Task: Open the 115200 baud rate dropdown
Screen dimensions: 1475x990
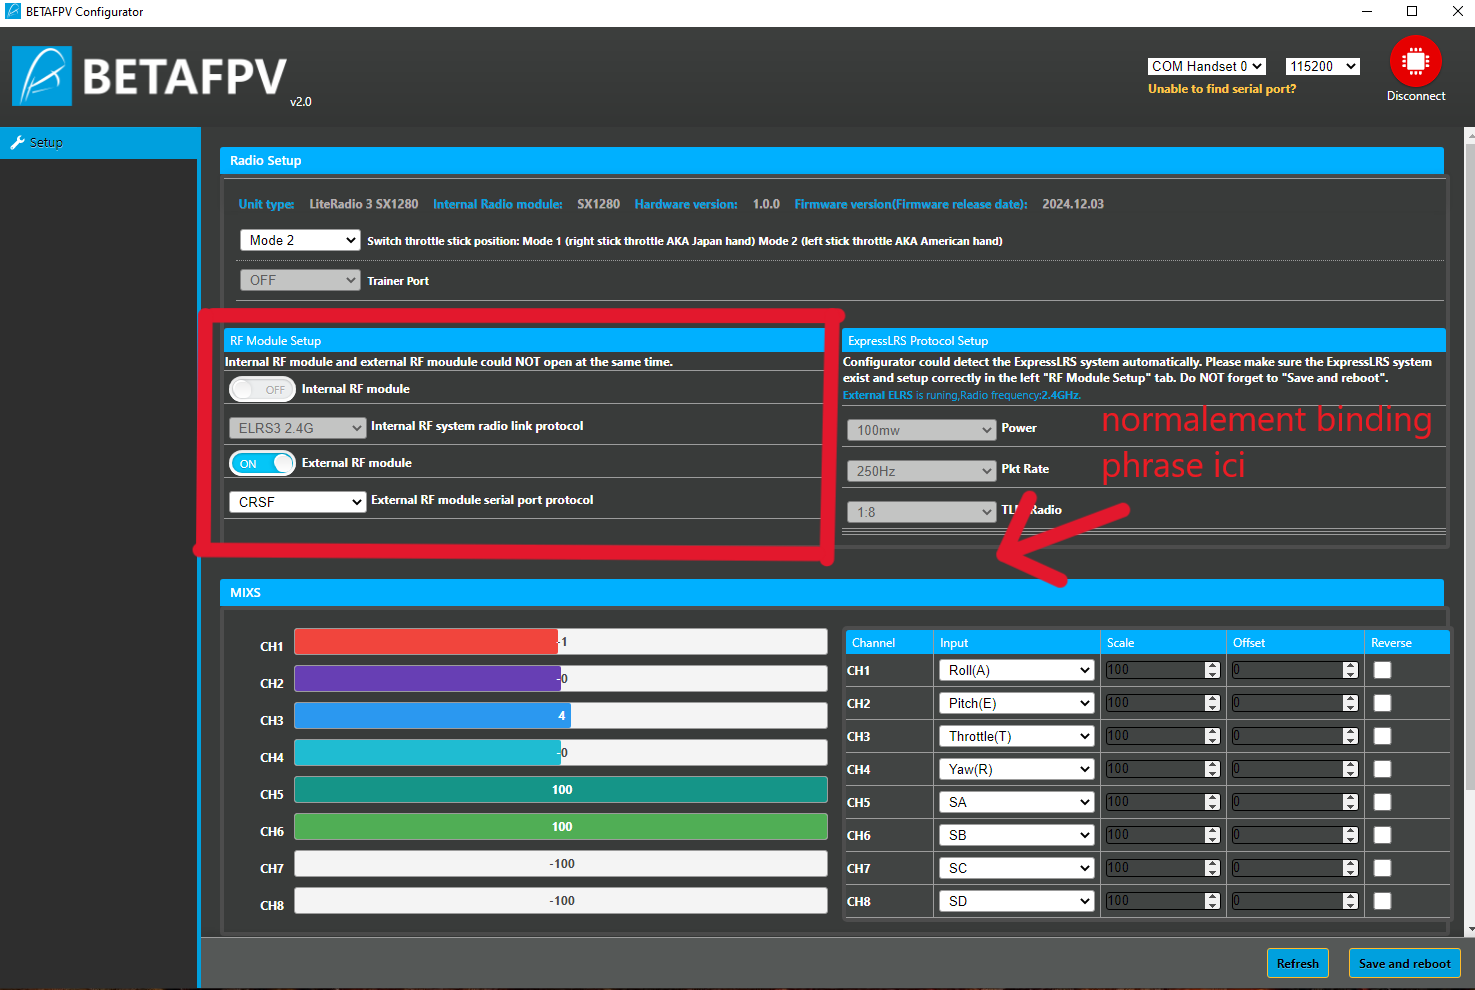Action: click(1322, 66)
